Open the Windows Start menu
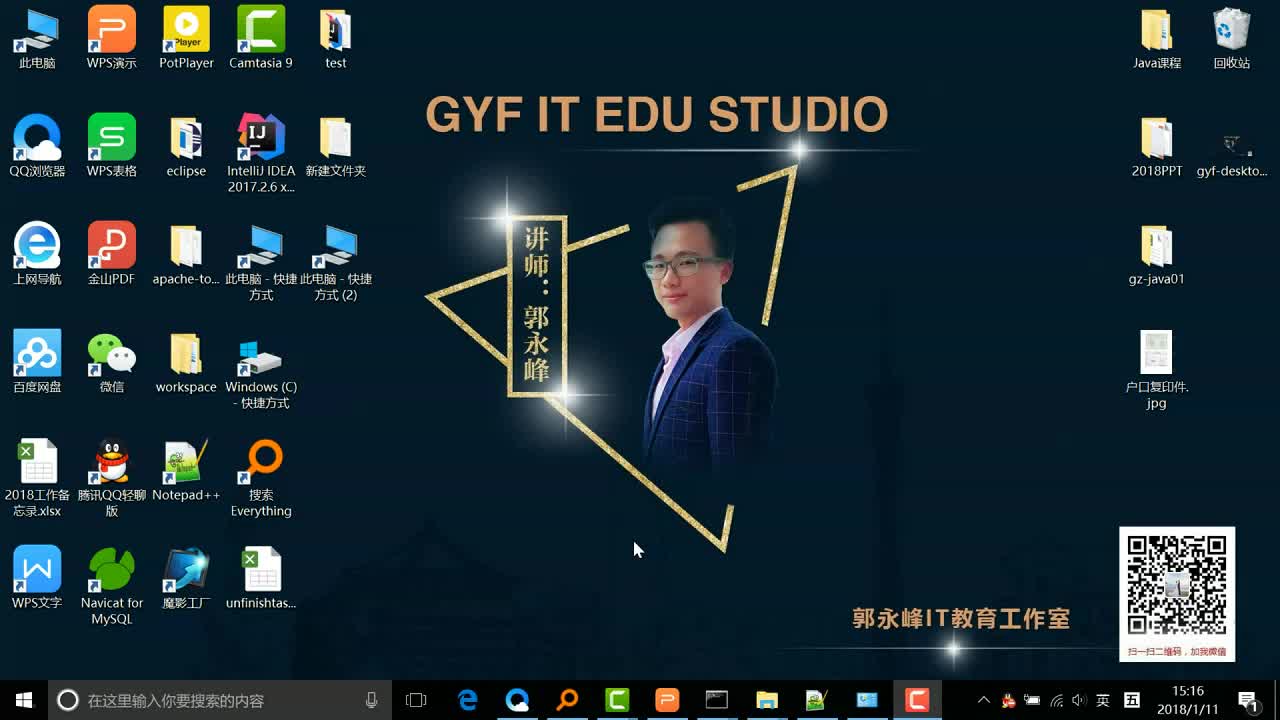 pyautogui.click(x=24, y=700)
